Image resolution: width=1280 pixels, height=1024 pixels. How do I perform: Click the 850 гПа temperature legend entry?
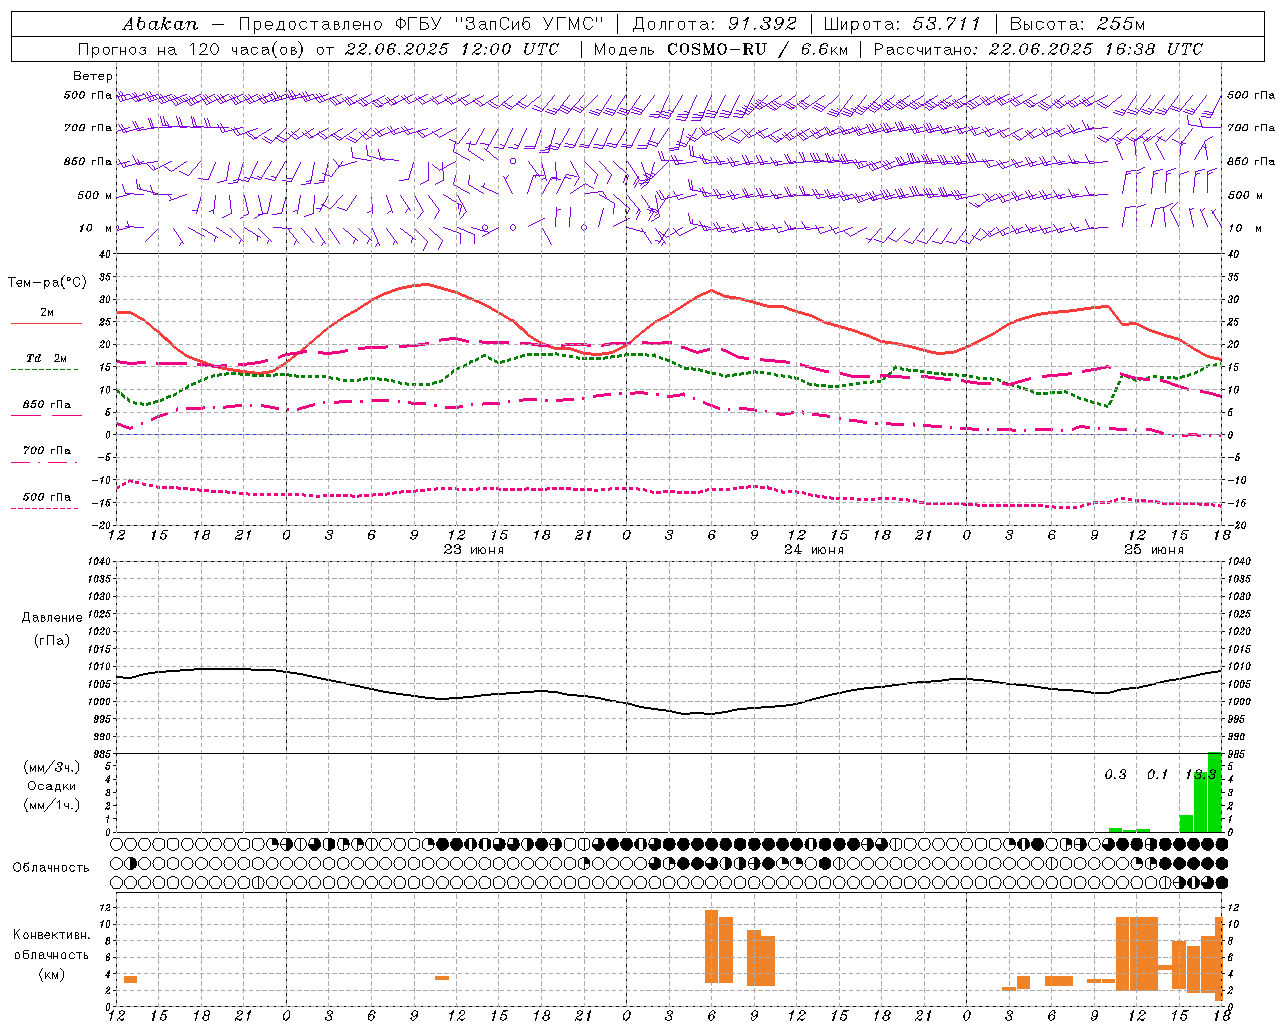click(47, 405)
